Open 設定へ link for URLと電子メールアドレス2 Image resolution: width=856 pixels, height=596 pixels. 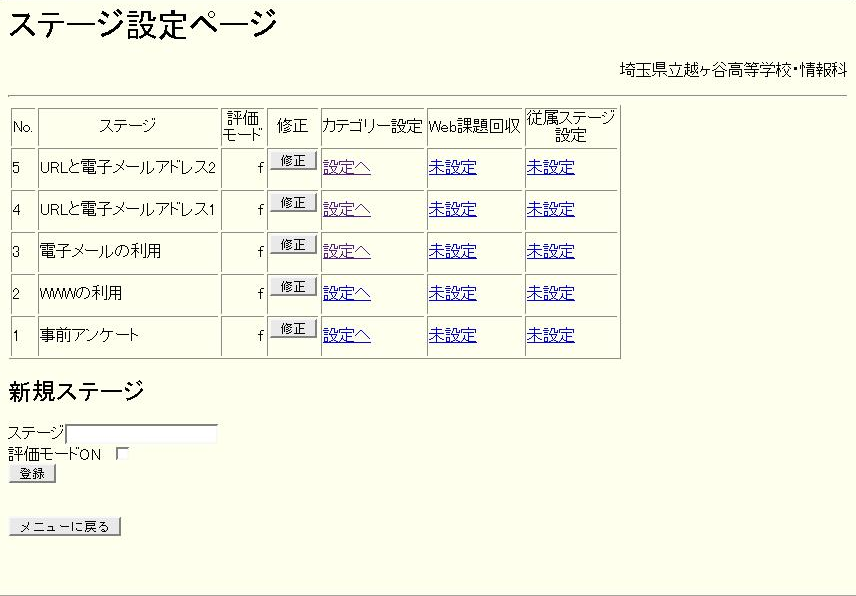pyautogui.click(x=346, y=168)
